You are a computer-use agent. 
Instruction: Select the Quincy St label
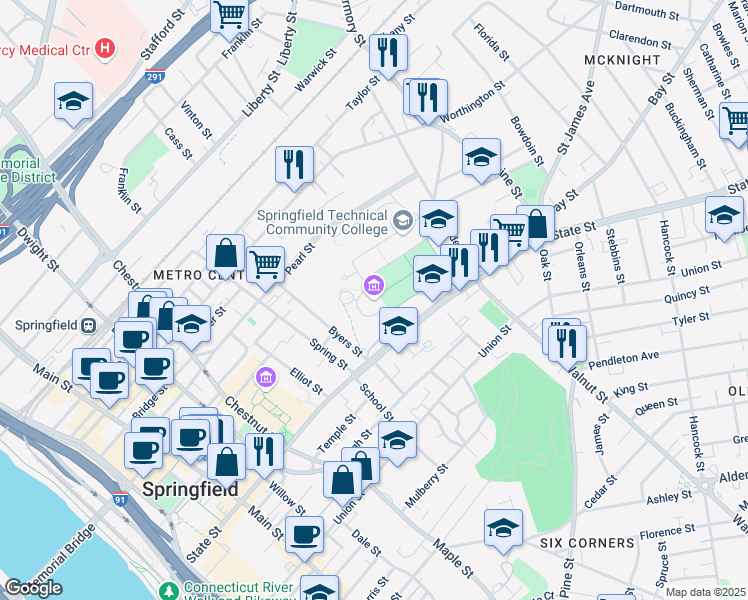(687, 294)
